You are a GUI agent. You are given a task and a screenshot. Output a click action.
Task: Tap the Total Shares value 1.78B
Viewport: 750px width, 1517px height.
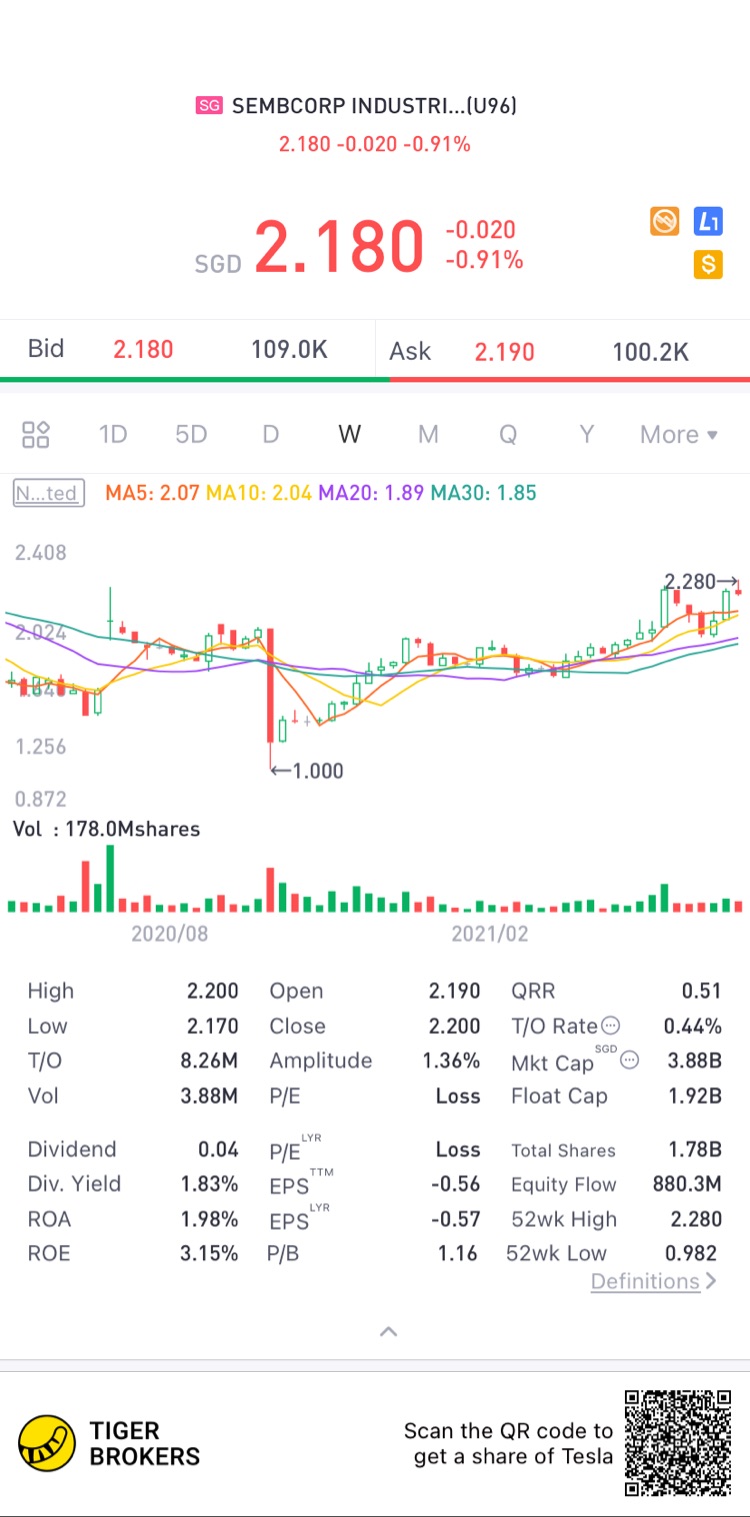coord(694,1149)
